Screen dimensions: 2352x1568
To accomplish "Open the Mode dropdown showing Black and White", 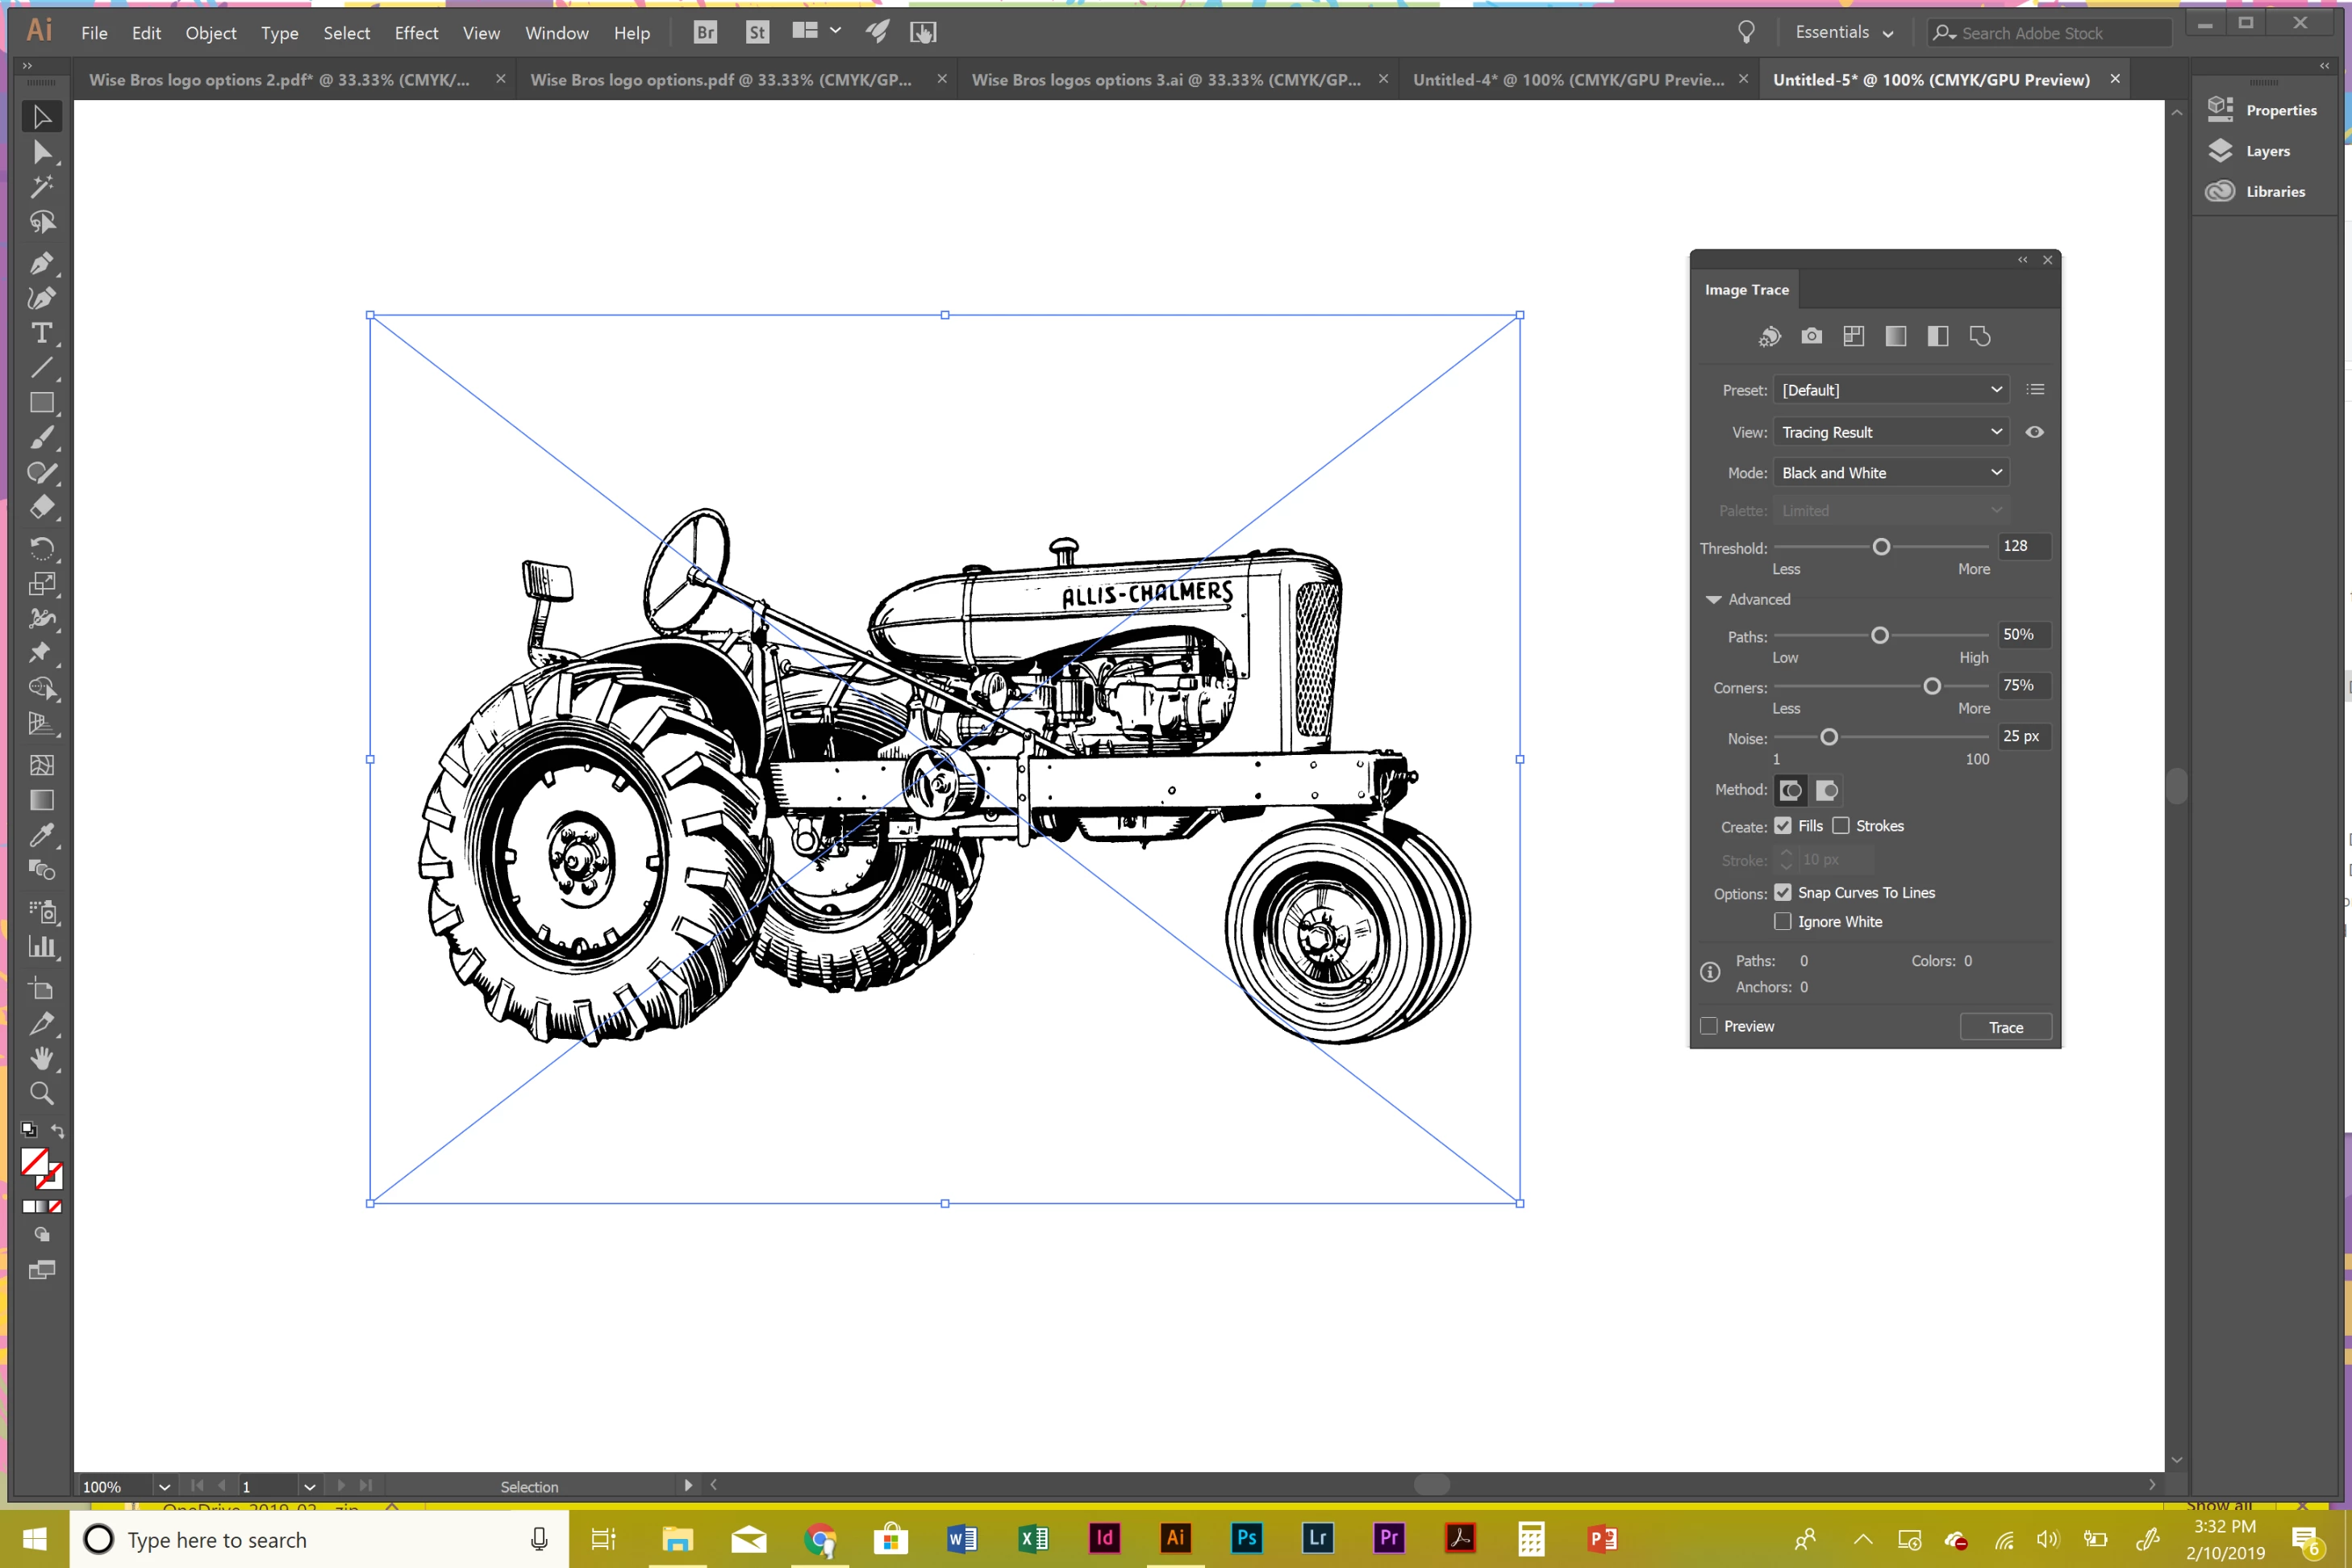I will (x=1890, y=473).
